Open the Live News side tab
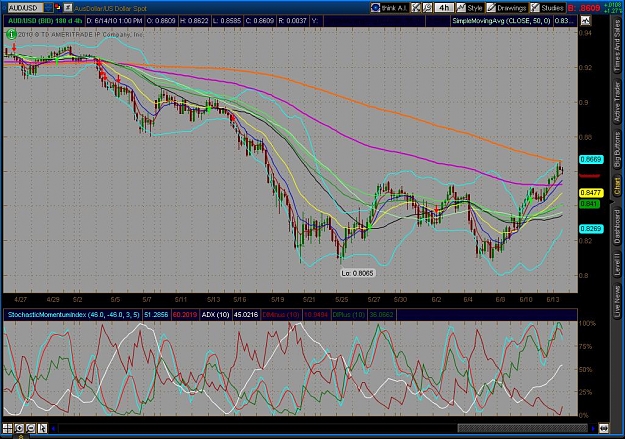The image size is (625, 439). 617,299
